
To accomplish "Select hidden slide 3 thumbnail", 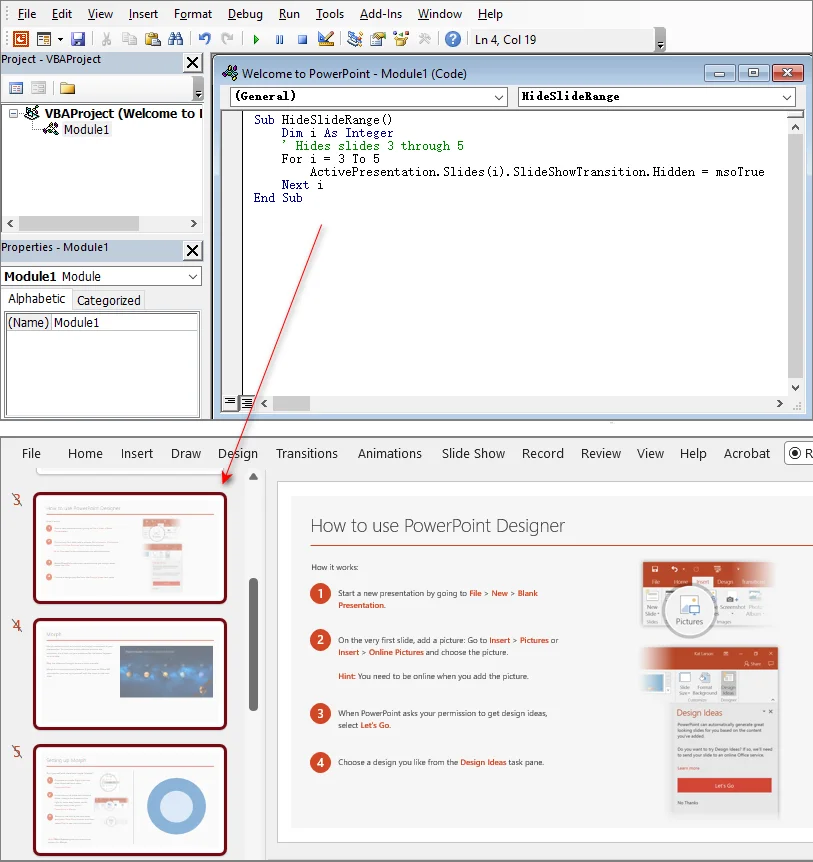I will click(130, 548).
